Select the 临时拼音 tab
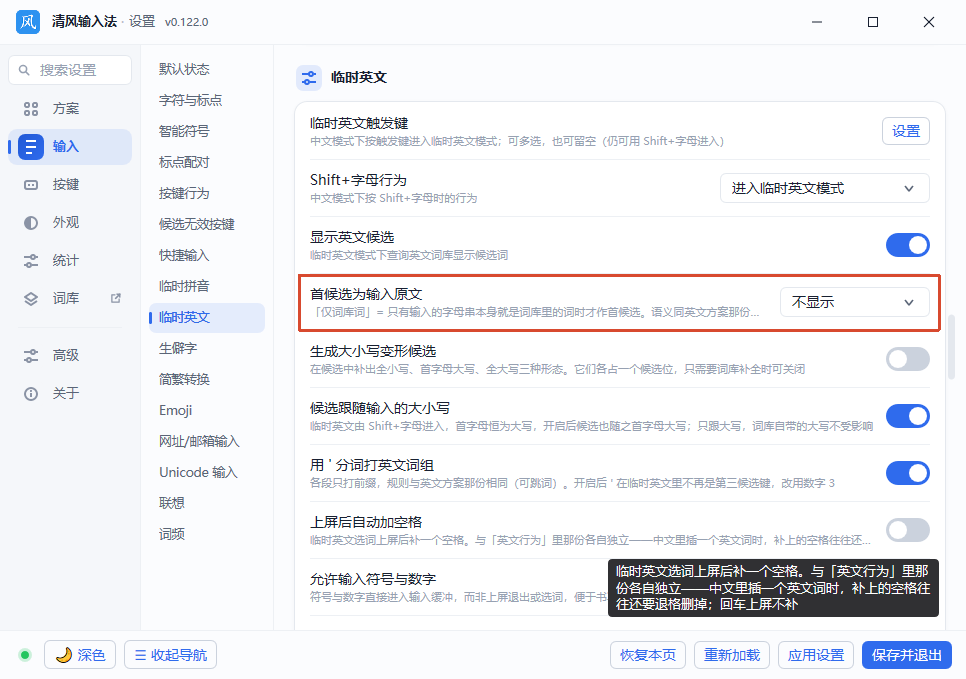Viewport: 966px width, 679px height. pyautogui.click(x=207, y=286)
